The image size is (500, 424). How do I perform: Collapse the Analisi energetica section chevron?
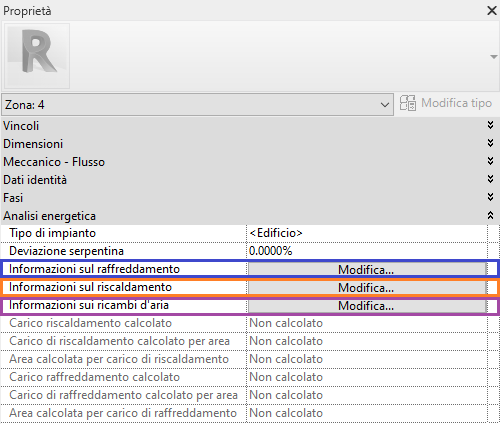click(490, 215)
